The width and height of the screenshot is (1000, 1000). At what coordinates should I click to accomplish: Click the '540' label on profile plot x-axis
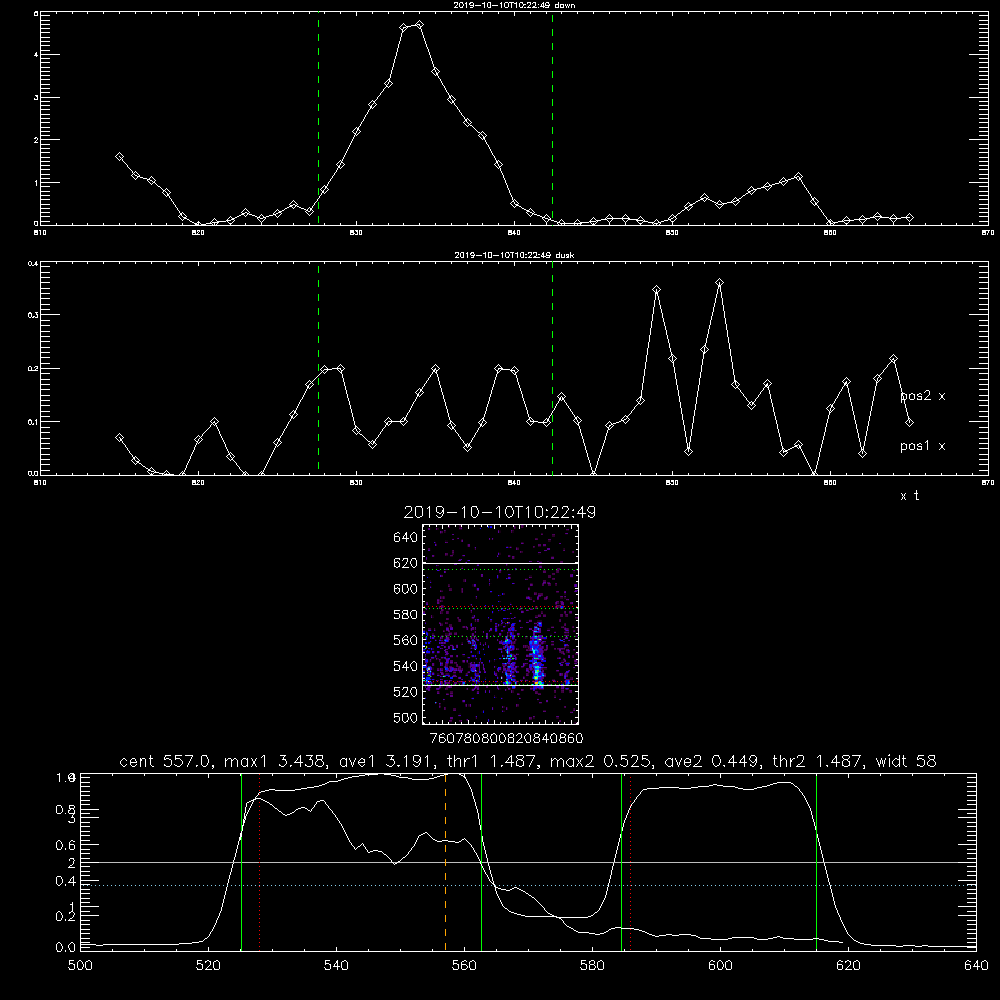336,966
